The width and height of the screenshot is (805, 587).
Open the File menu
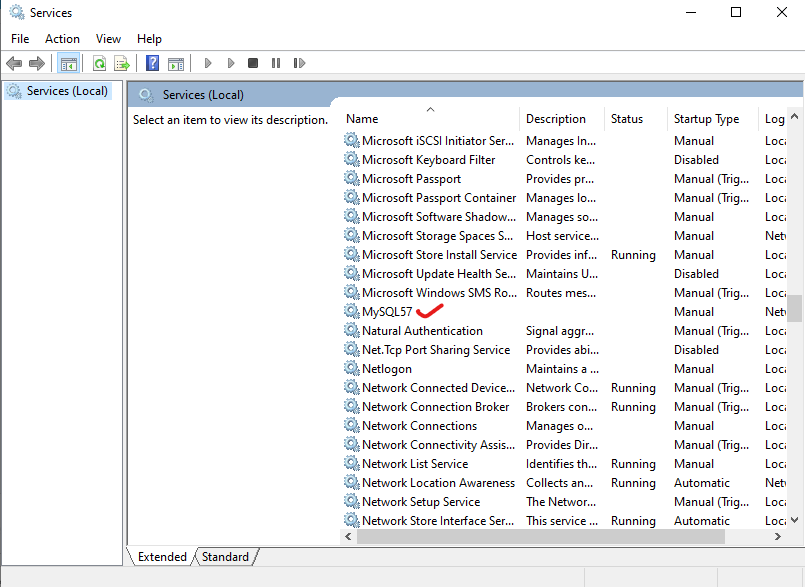(20, 39)
